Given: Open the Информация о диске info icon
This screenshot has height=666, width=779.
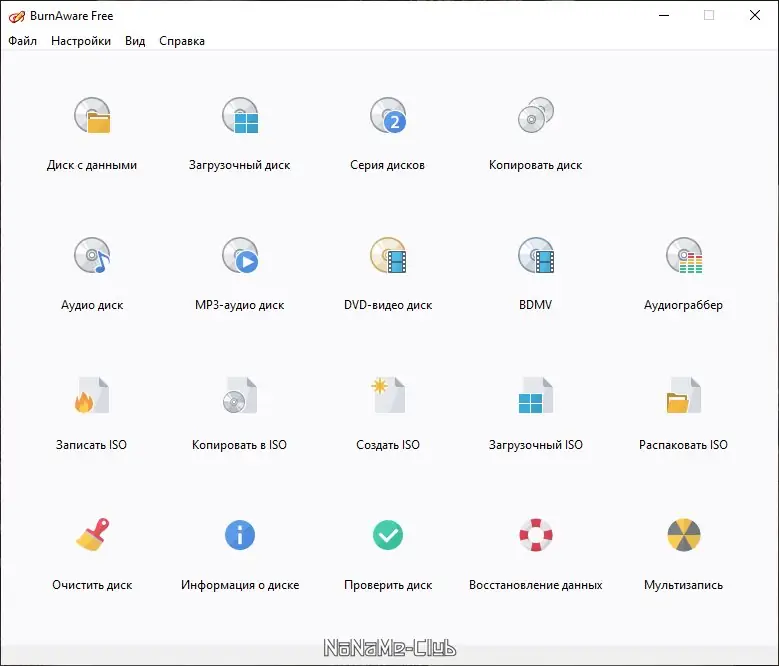Looking at the screenshot, I should pos(240,535).
